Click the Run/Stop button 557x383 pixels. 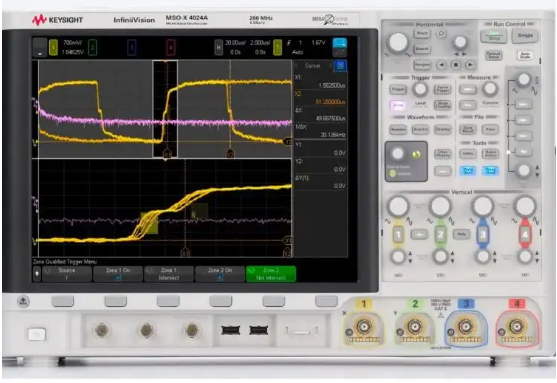click(494, 36)
